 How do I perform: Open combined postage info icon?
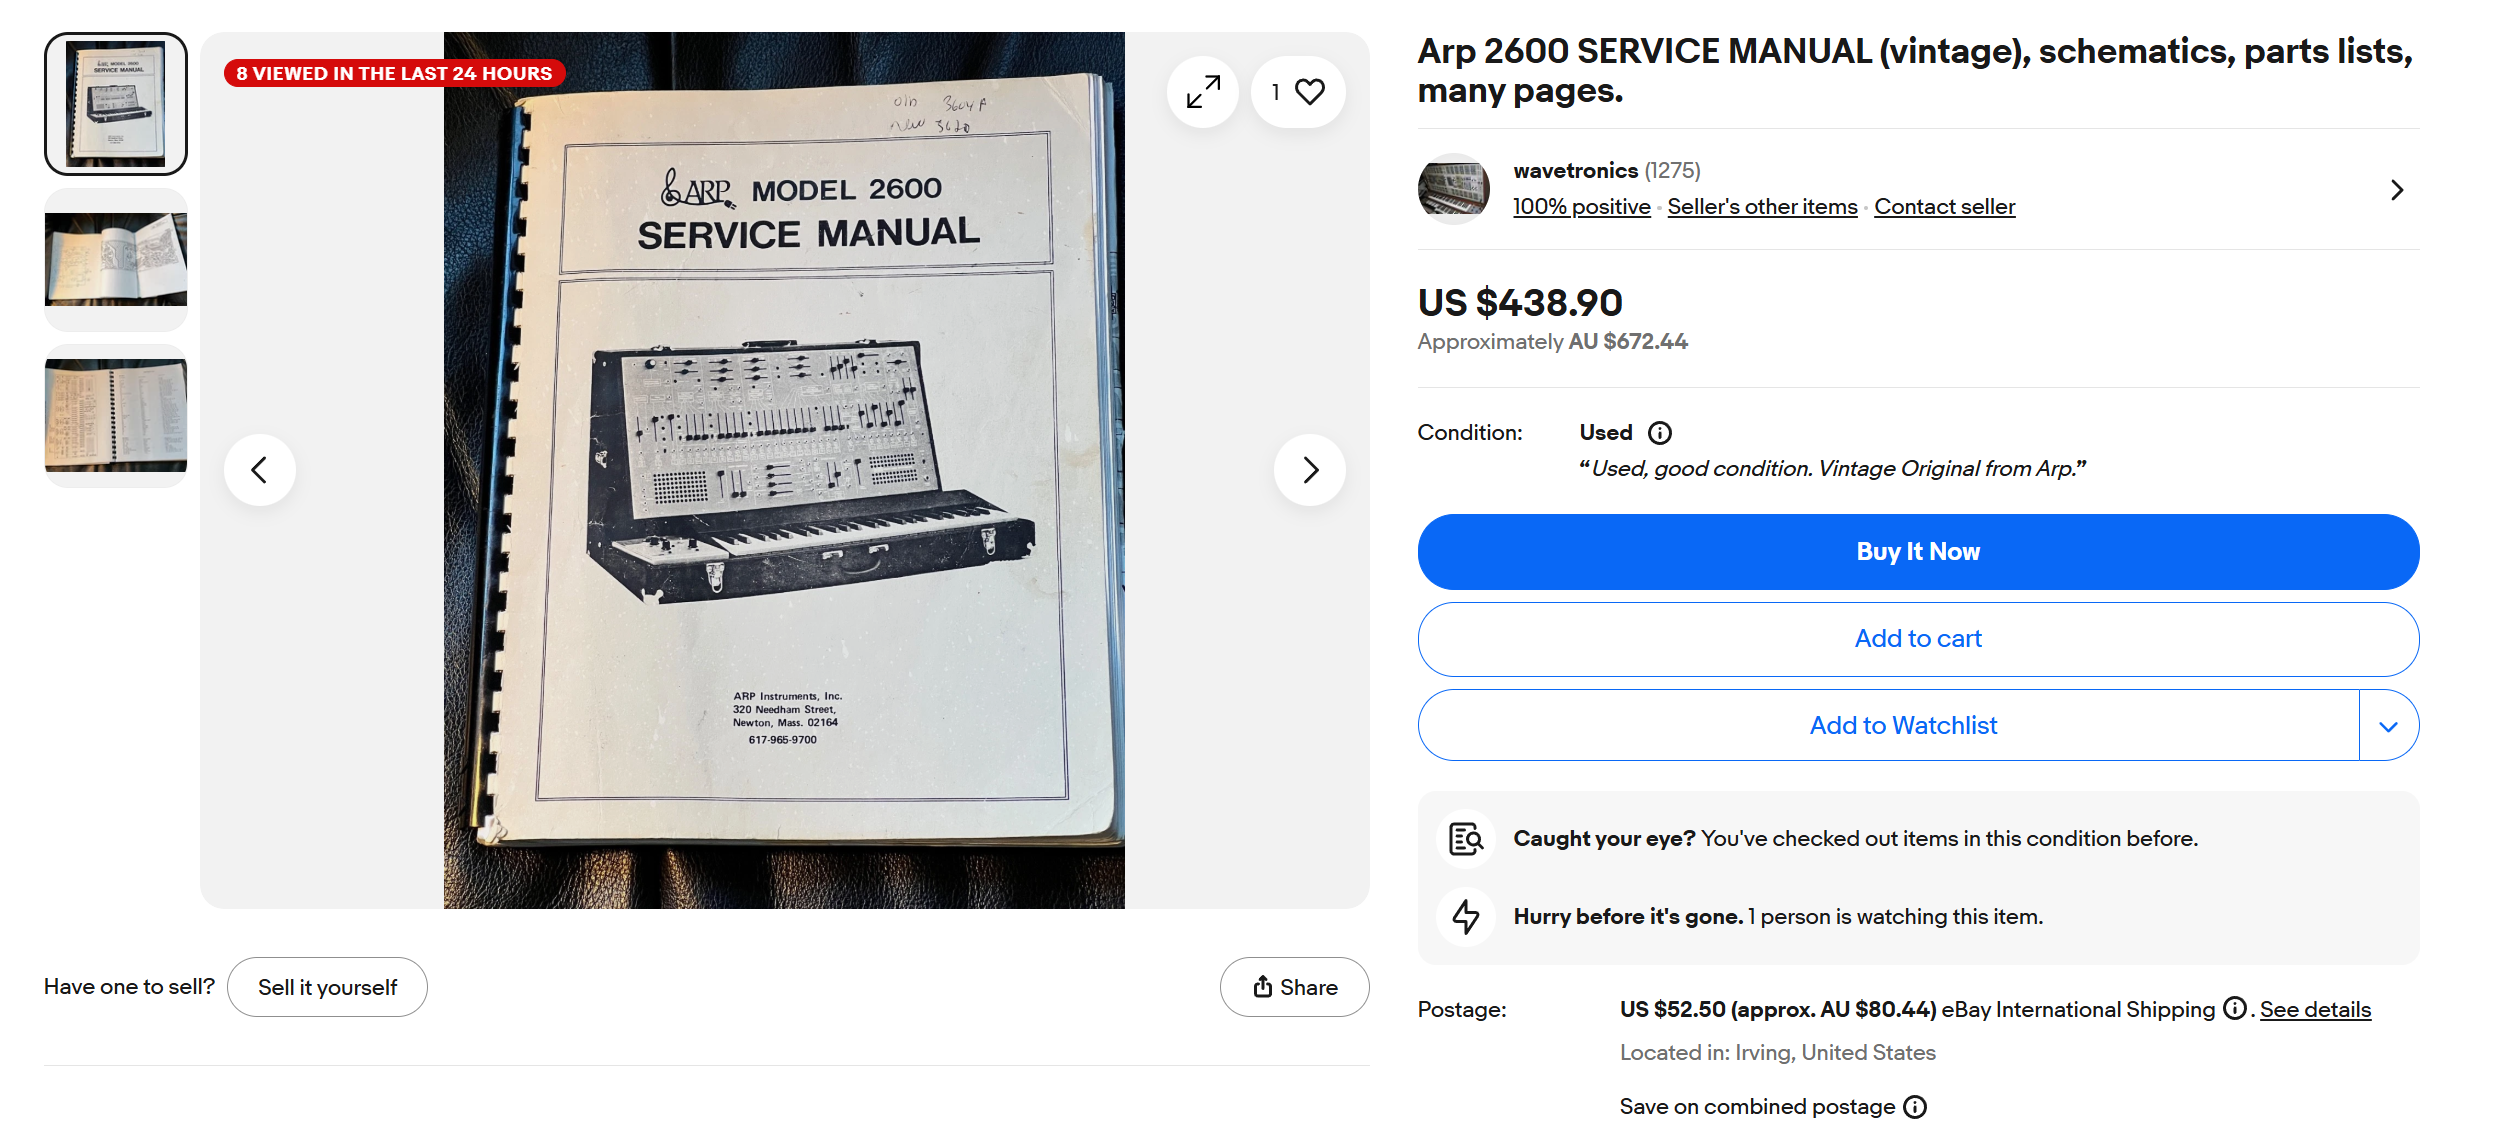[x=1915, y=1107]
